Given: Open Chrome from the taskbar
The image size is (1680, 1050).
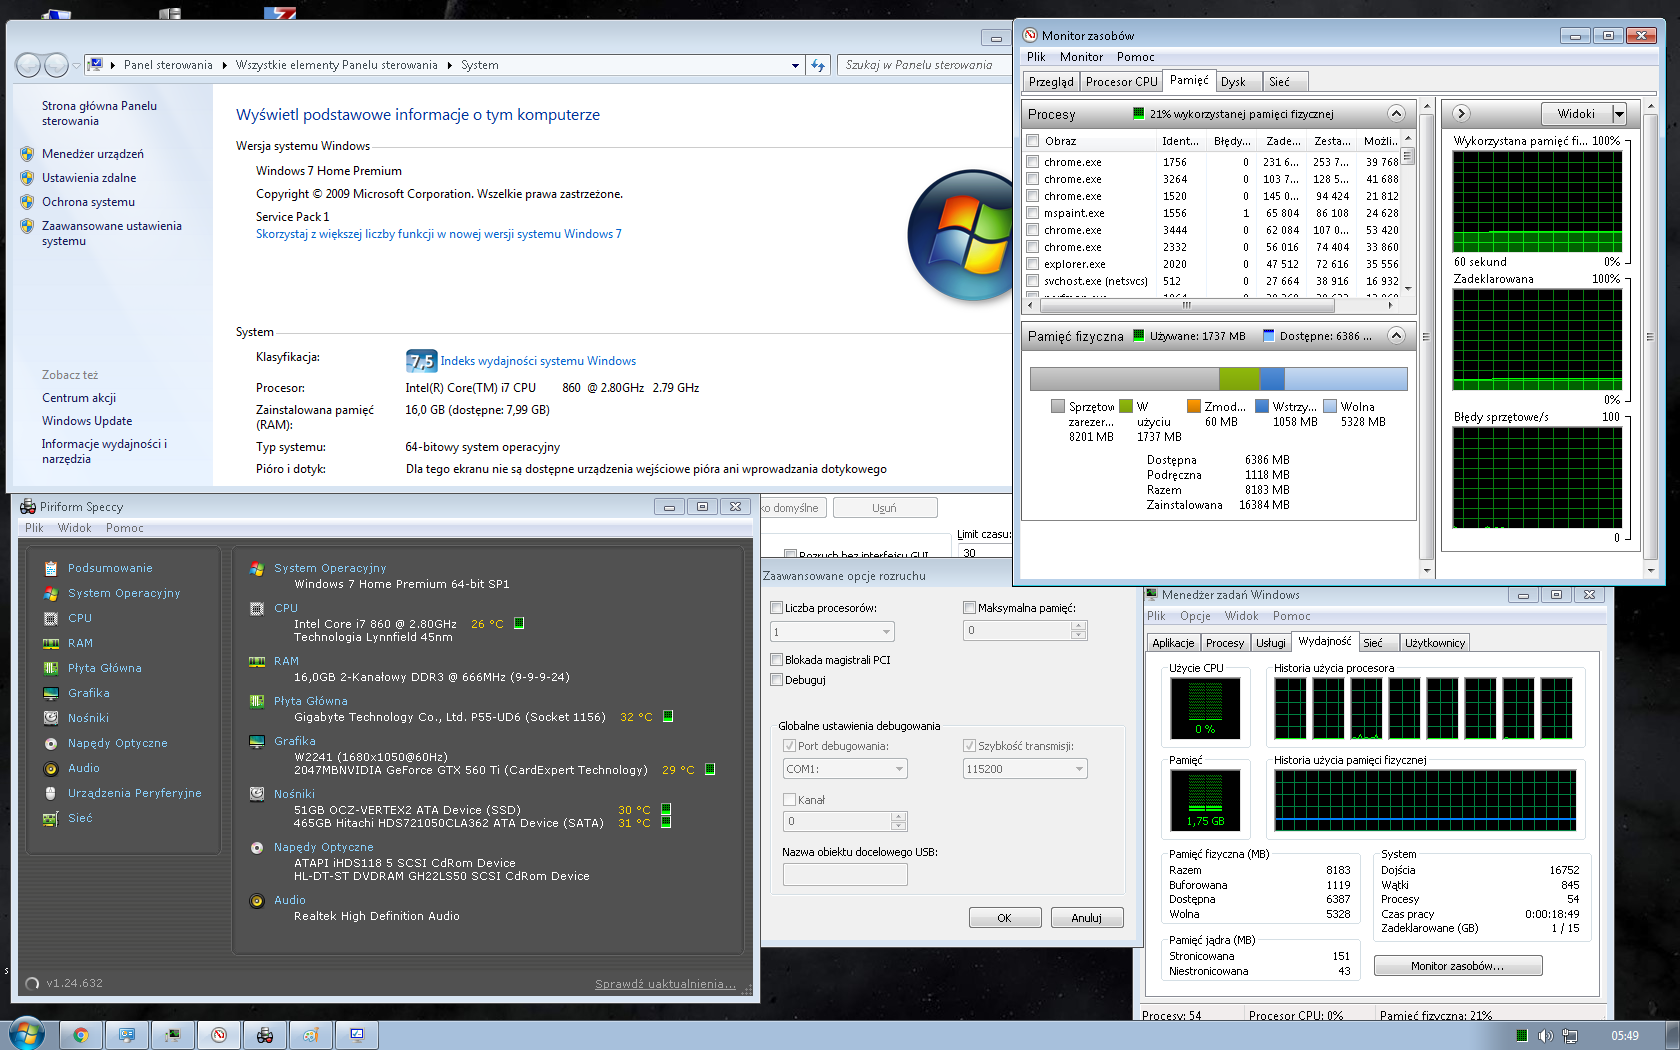Looking at the screenshot, I should tap(81, 1034).
